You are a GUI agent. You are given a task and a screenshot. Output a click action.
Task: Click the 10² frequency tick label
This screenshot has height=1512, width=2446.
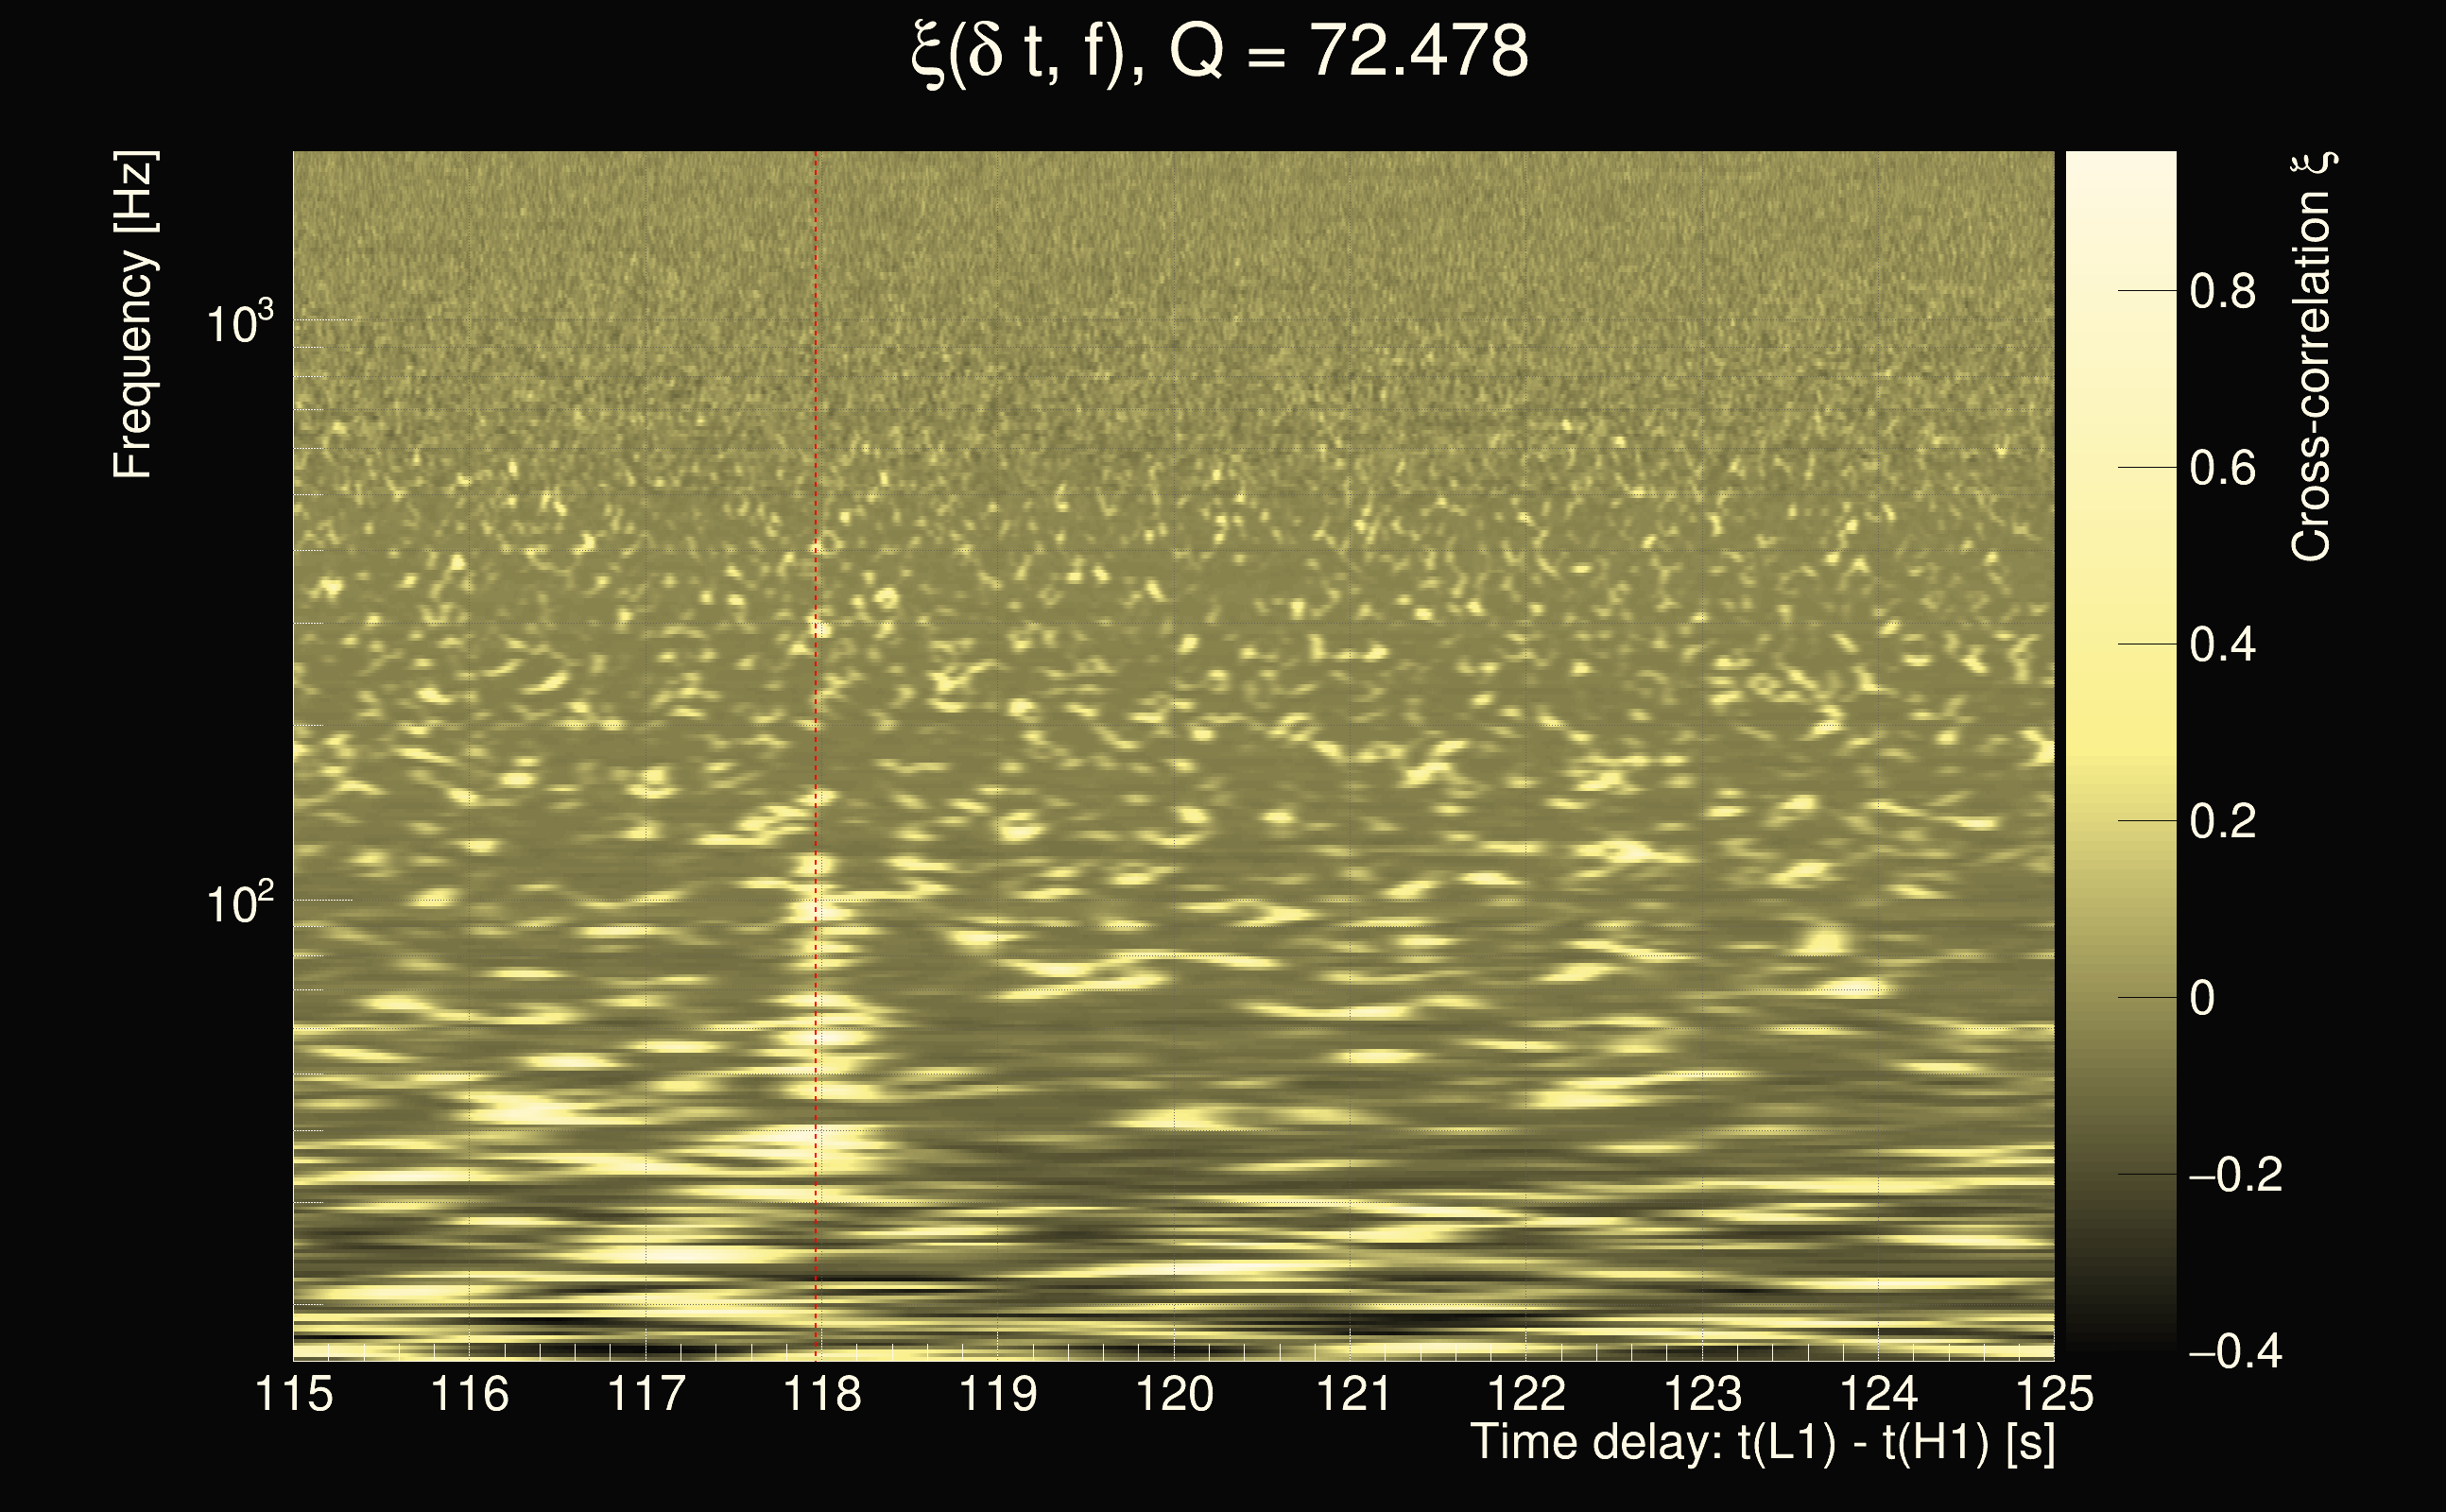(239, 903)
